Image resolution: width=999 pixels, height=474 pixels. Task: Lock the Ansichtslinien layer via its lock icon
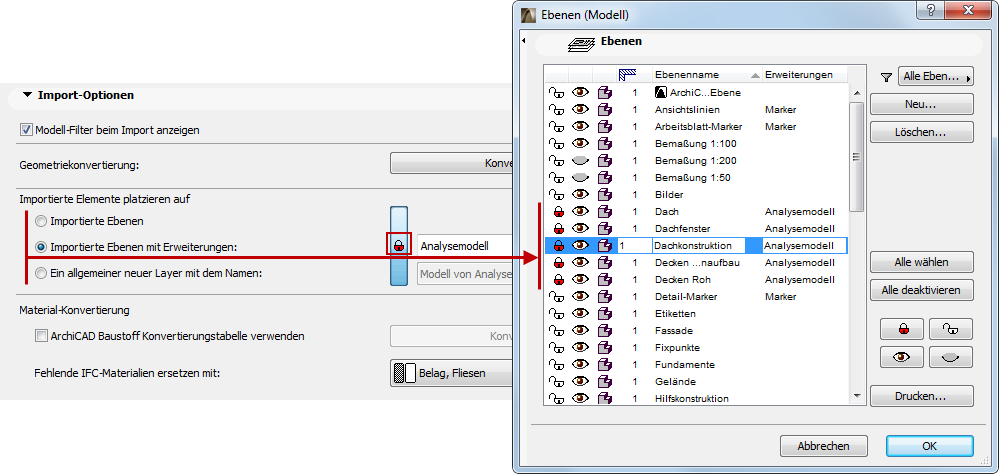point(556,110)
